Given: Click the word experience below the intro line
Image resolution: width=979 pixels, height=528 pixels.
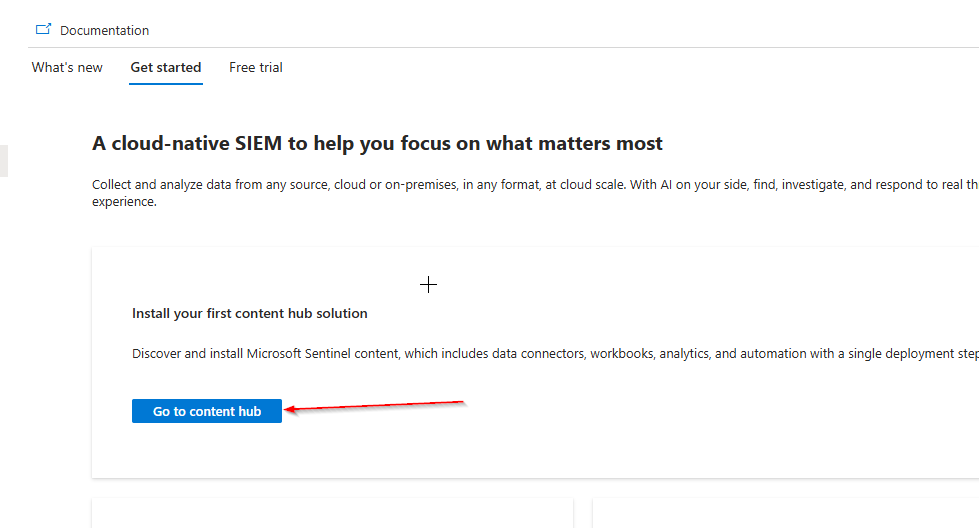Looking at the screenshot, I should pyautogui.click(x=124, y=202).
